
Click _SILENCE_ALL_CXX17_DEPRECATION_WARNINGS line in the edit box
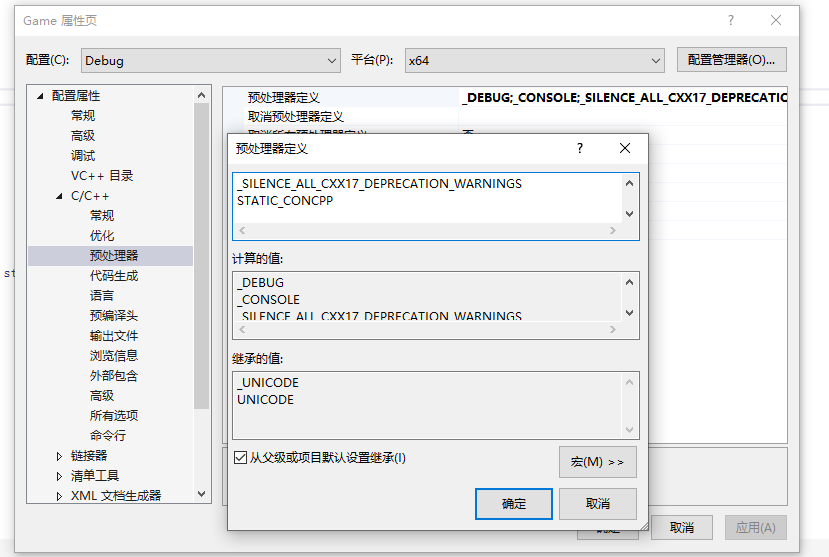[379, 184]
